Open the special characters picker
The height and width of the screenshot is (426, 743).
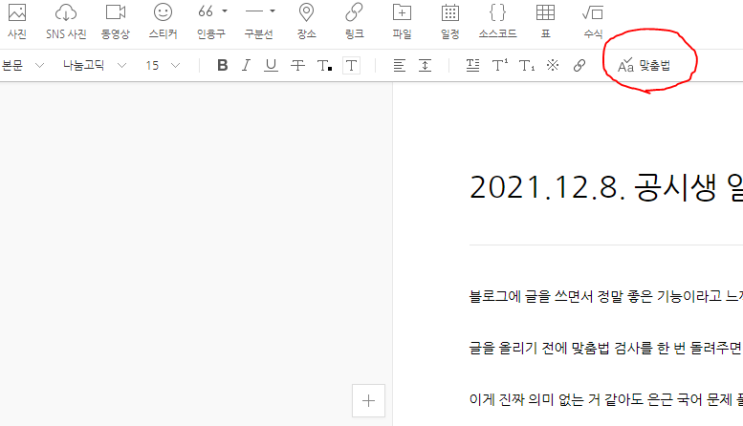[x=553, y=65]
